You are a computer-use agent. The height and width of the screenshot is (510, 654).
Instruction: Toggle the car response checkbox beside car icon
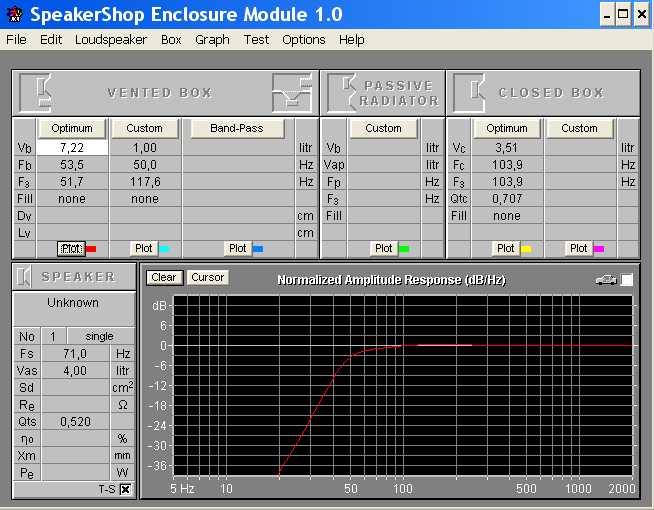pos(626,280)
